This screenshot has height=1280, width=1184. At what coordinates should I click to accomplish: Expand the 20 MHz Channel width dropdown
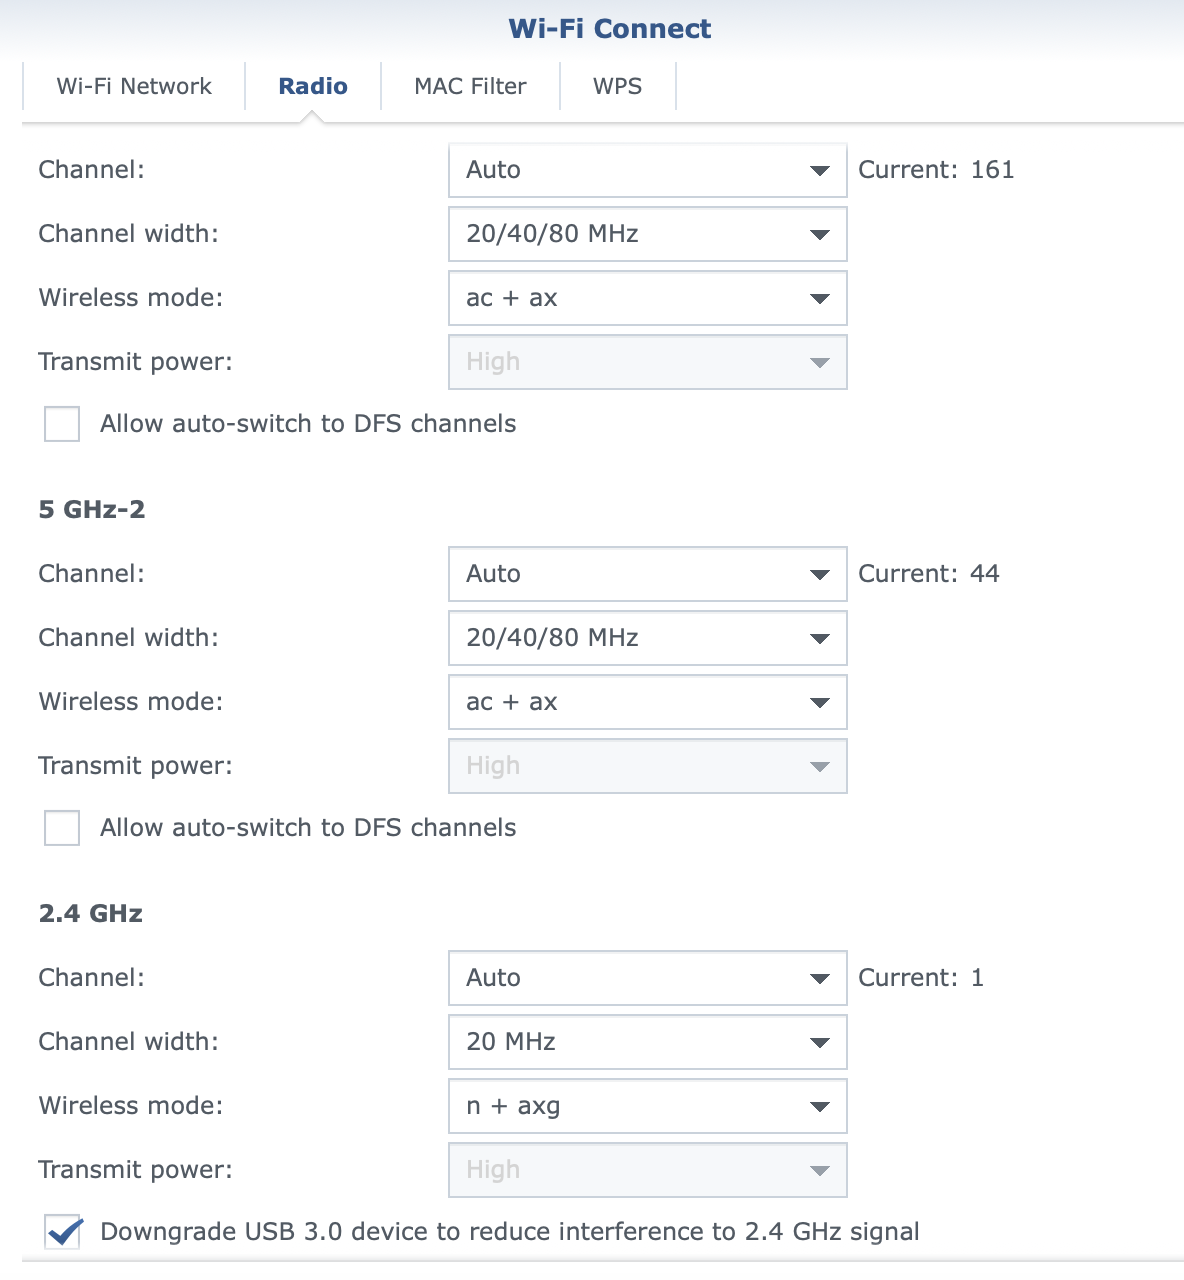click(x=647, y=1042)
